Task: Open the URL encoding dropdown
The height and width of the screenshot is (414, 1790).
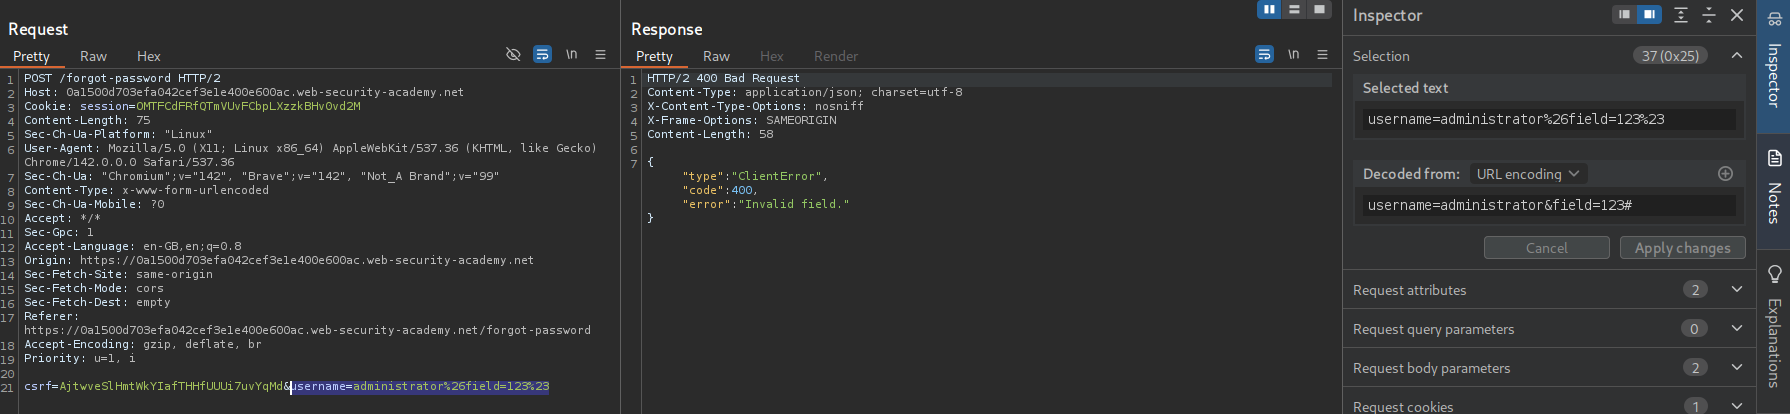Action: coord(1527,174)
